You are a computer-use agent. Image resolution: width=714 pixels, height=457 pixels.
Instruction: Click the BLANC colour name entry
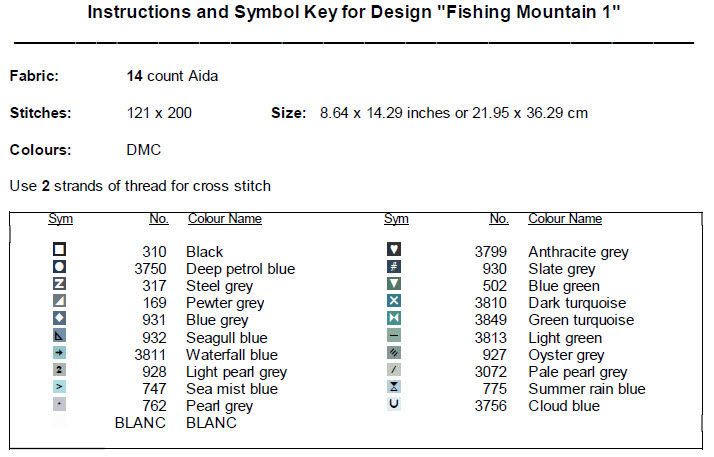(211, 423)
